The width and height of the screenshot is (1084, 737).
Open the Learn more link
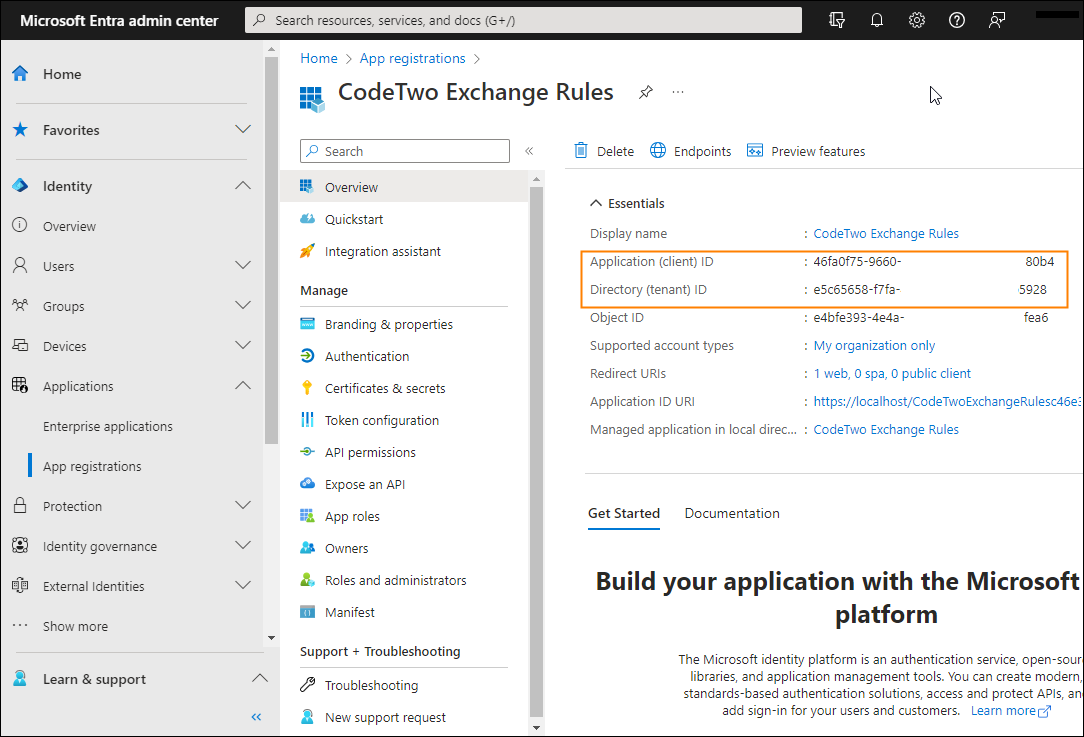1011,711
